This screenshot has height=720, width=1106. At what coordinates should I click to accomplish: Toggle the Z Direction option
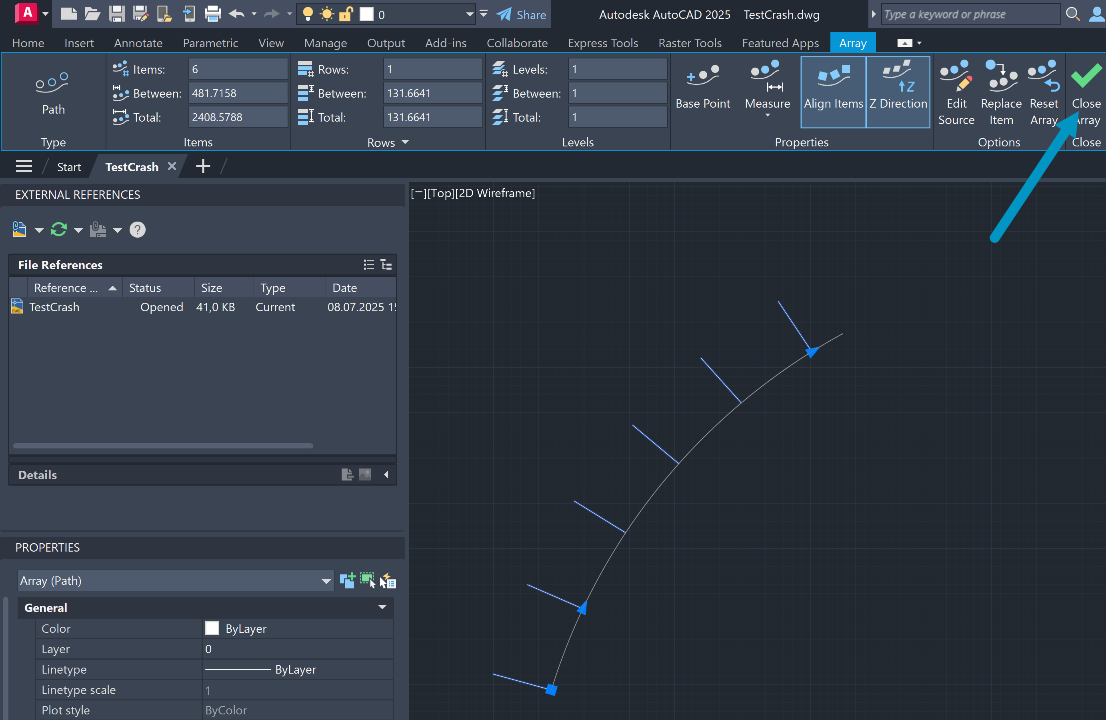[x=898, y=90]
